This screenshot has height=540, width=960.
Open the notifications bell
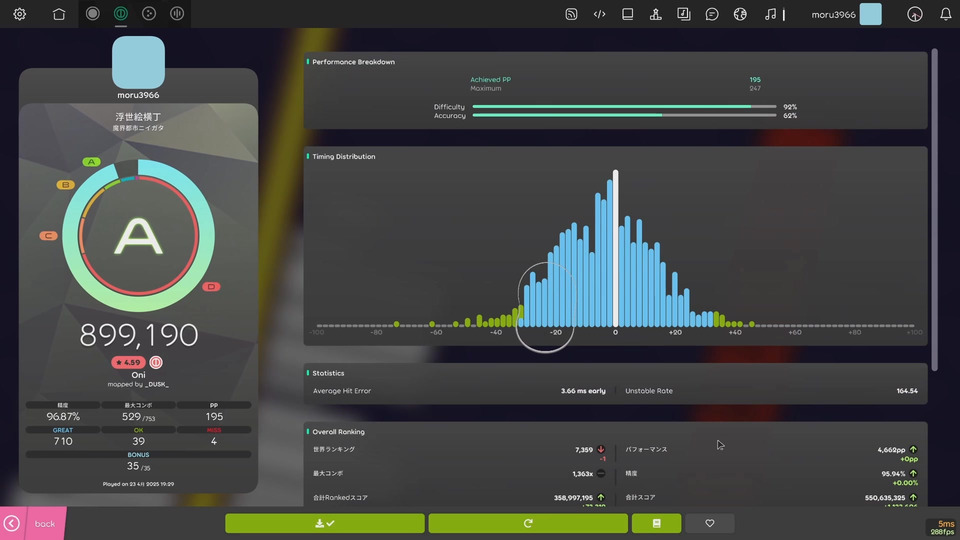click(x=946, y=14)
